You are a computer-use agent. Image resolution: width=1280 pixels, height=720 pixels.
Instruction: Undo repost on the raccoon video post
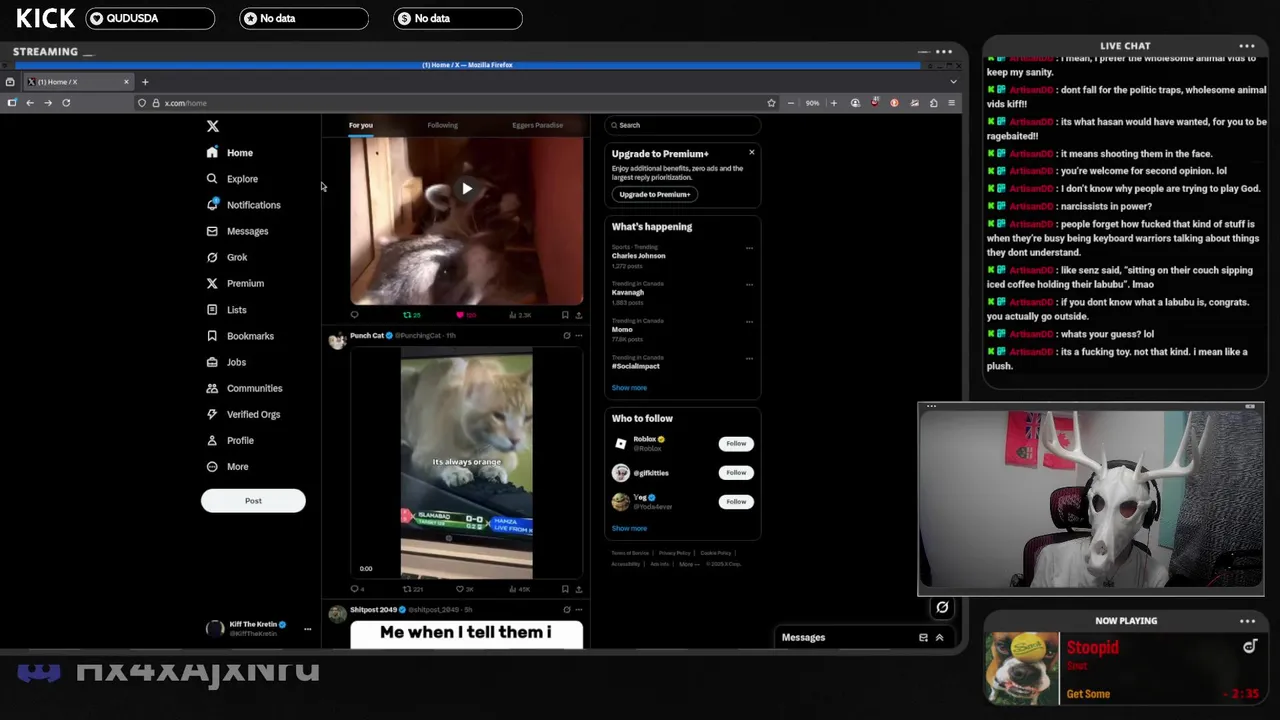coord(411,315)
